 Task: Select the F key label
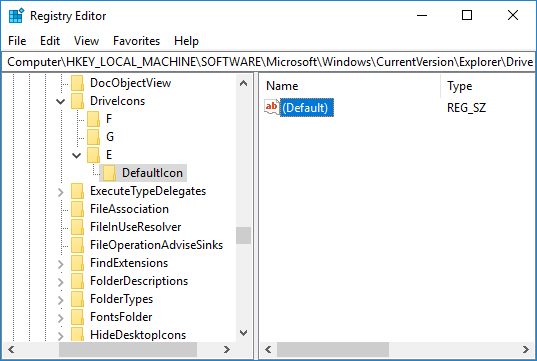109,119
